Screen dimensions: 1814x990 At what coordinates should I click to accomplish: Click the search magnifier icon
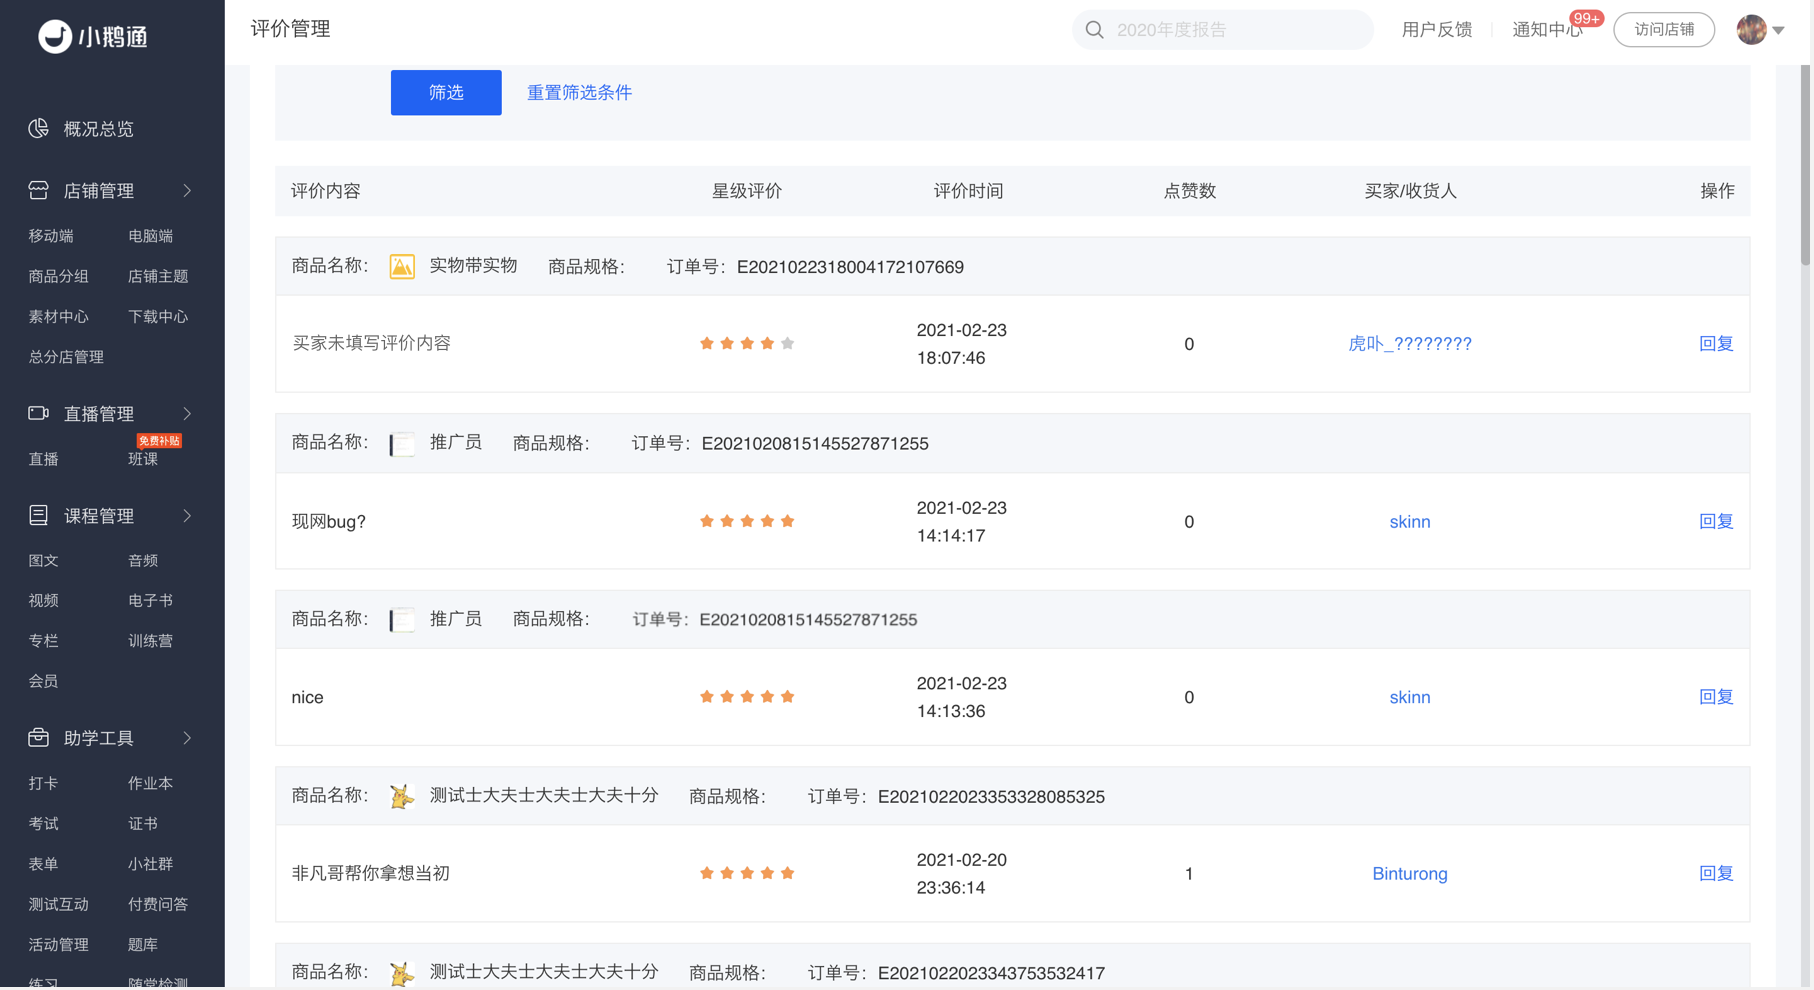pos(1094,30)
